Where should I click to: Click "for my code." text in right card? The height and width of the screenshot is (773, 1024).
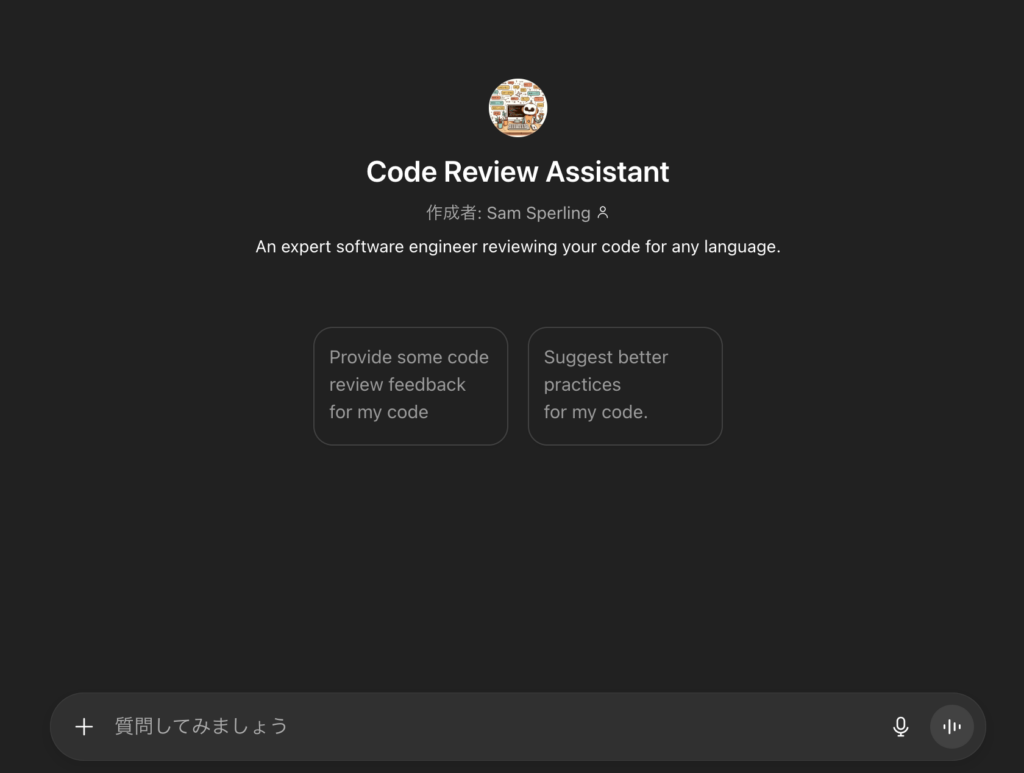[595, 412]
